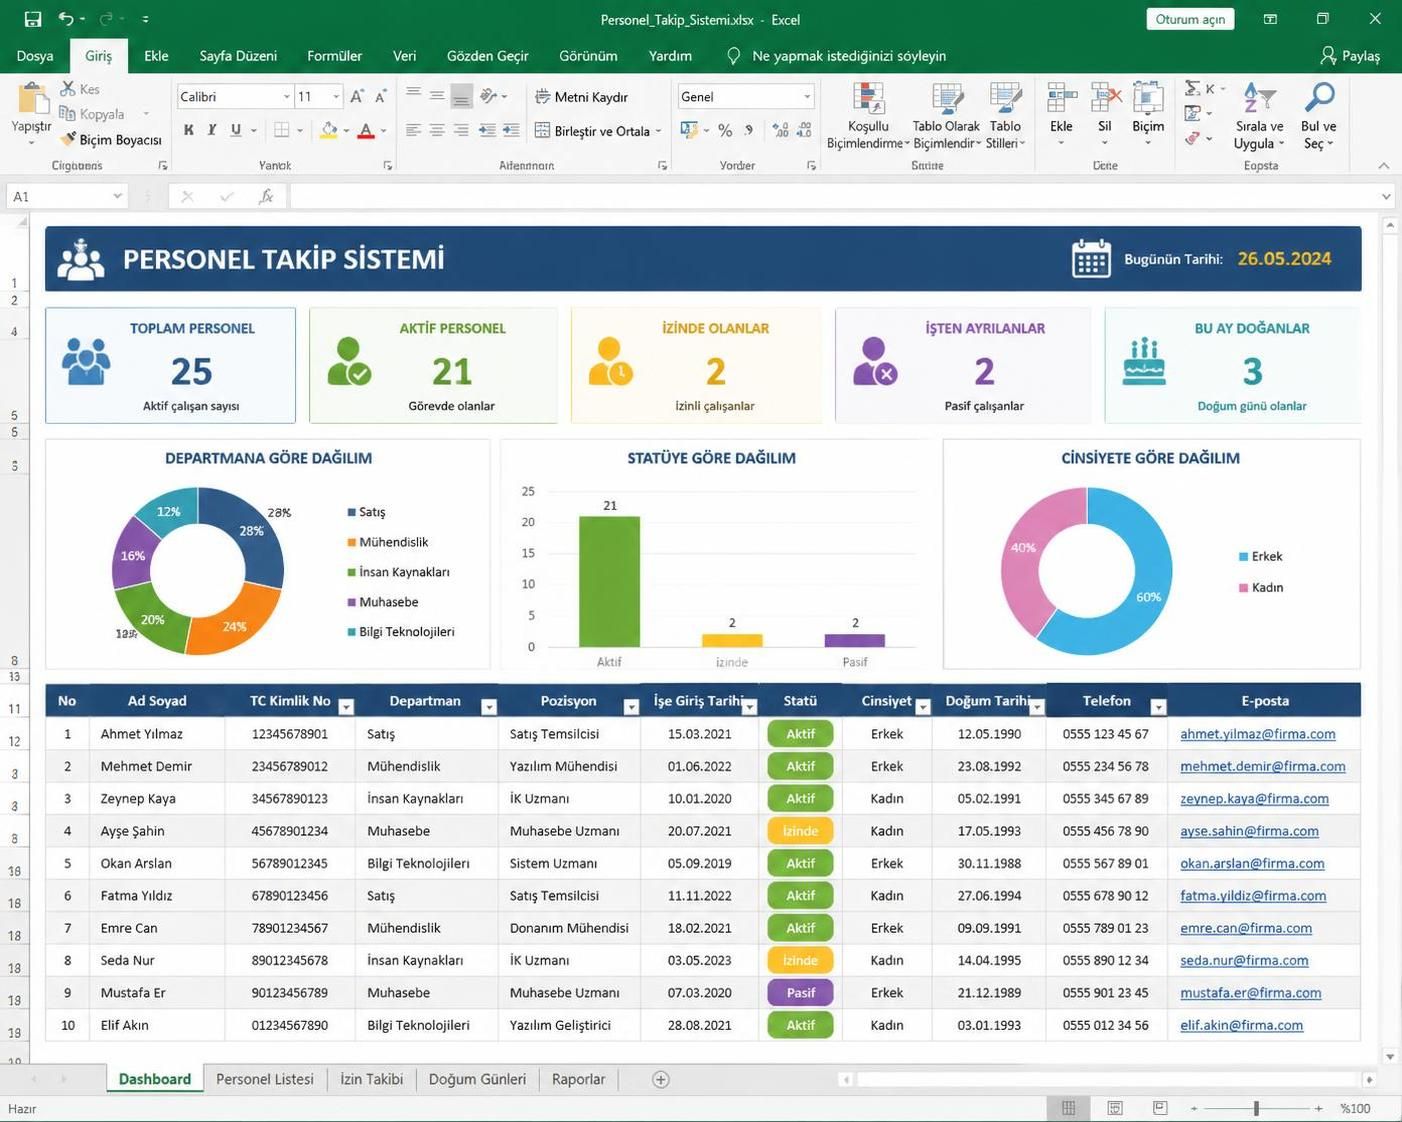Toggle italic (I) formatting
Screen dimensions: 1402x1122
(x=212, y=130)
